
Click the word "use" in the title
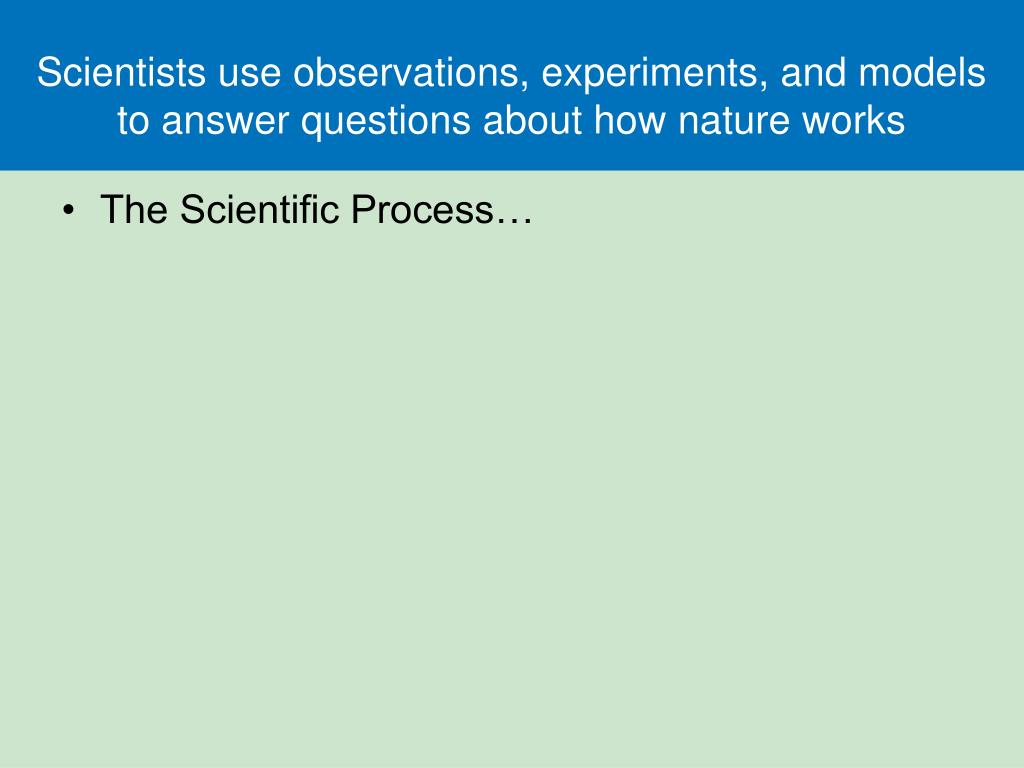[x=249, y=75]
